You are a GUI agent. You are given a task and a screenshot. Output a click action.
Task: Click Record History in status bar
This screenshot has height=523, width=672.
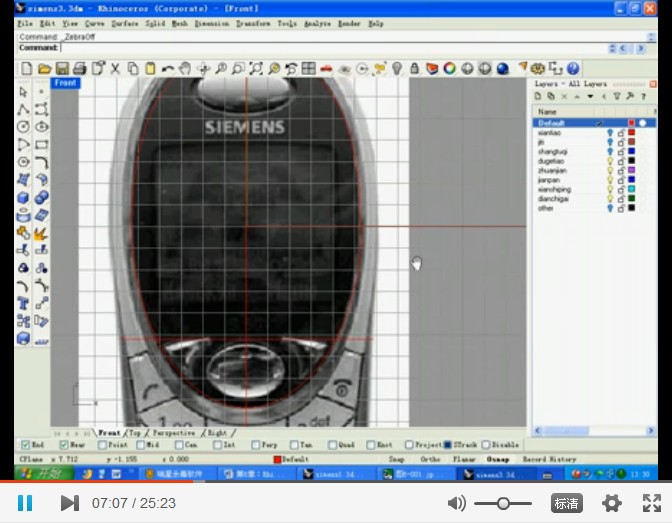coord(549,459)
